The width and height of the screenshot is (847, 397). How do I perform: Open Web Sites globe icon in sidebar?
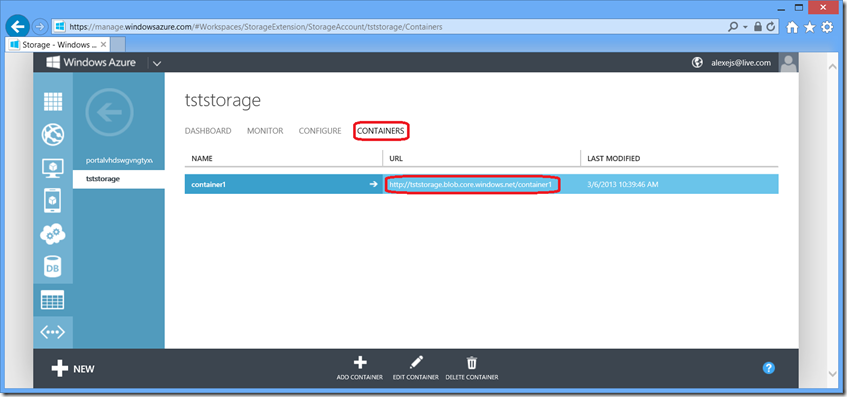pyautogui.click(x=53, y=134)
